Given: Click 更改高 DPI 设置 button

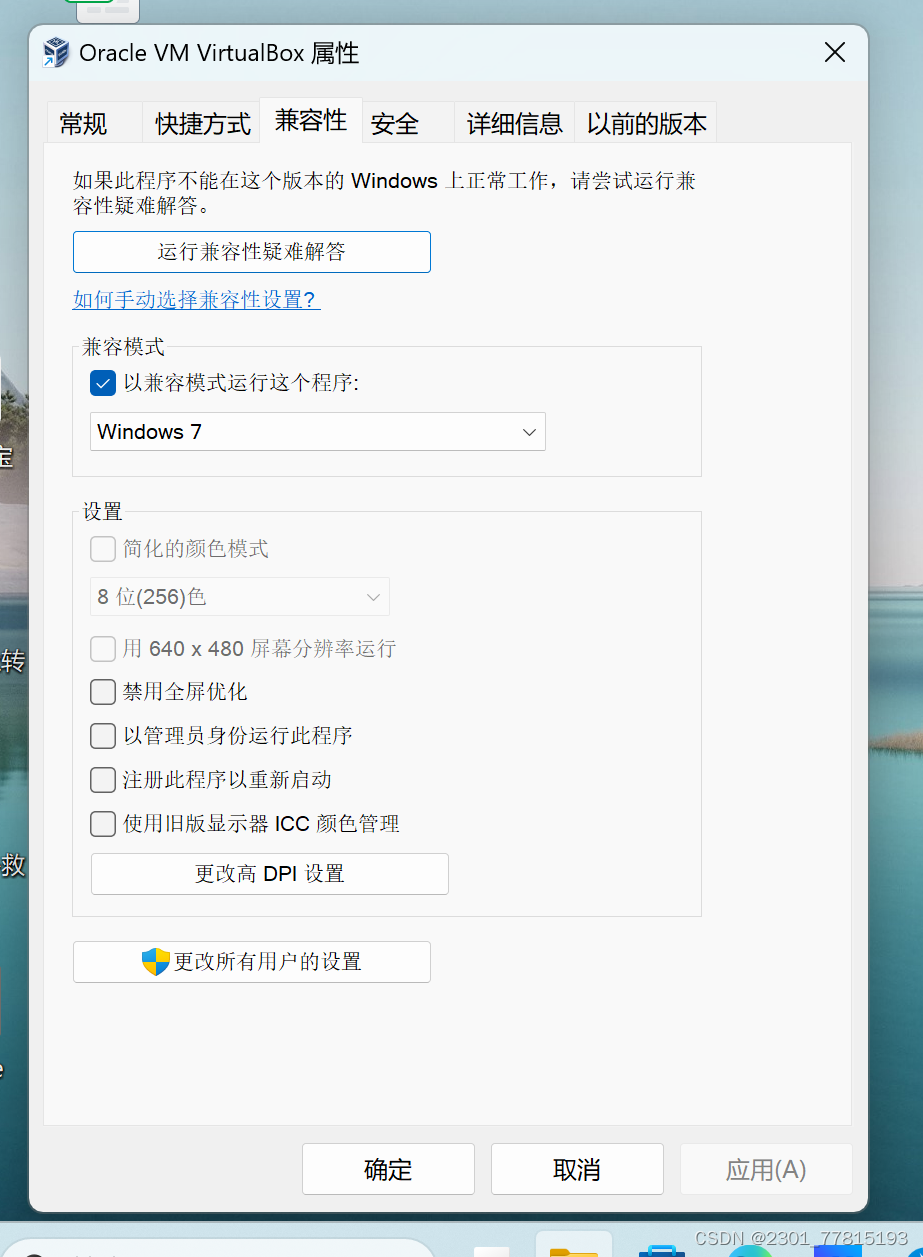Looking at the screenshot, I should point(270,874).
